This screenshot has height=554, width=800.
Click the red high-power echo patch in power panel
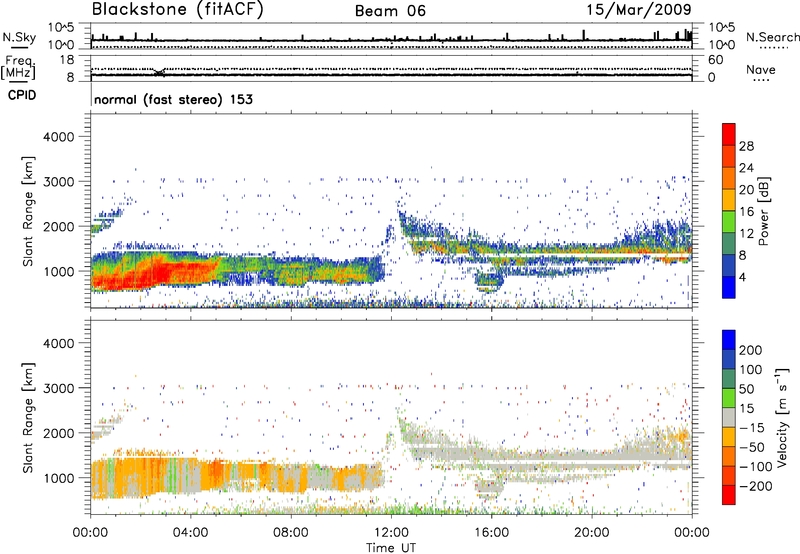coord(158,274)
